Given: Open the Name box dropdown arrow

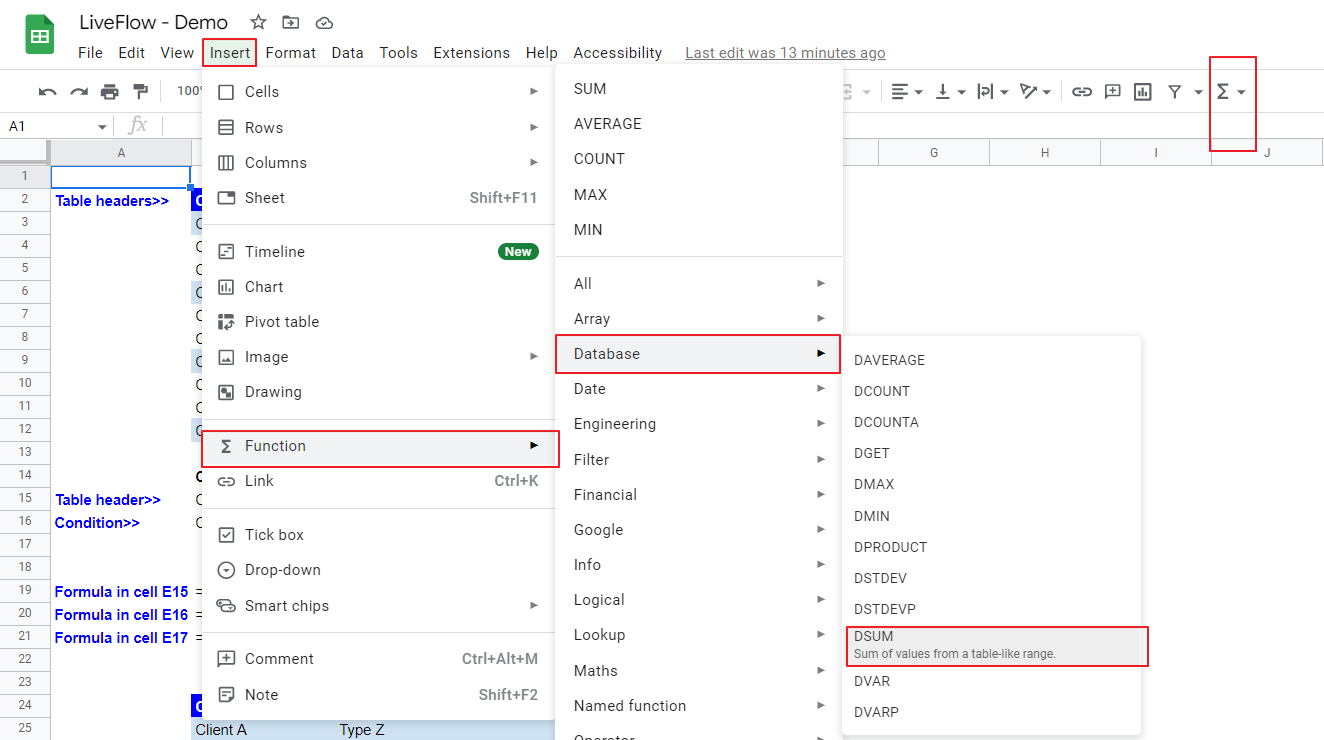Looking at the screenshot, I should click(x=102, y=127).
